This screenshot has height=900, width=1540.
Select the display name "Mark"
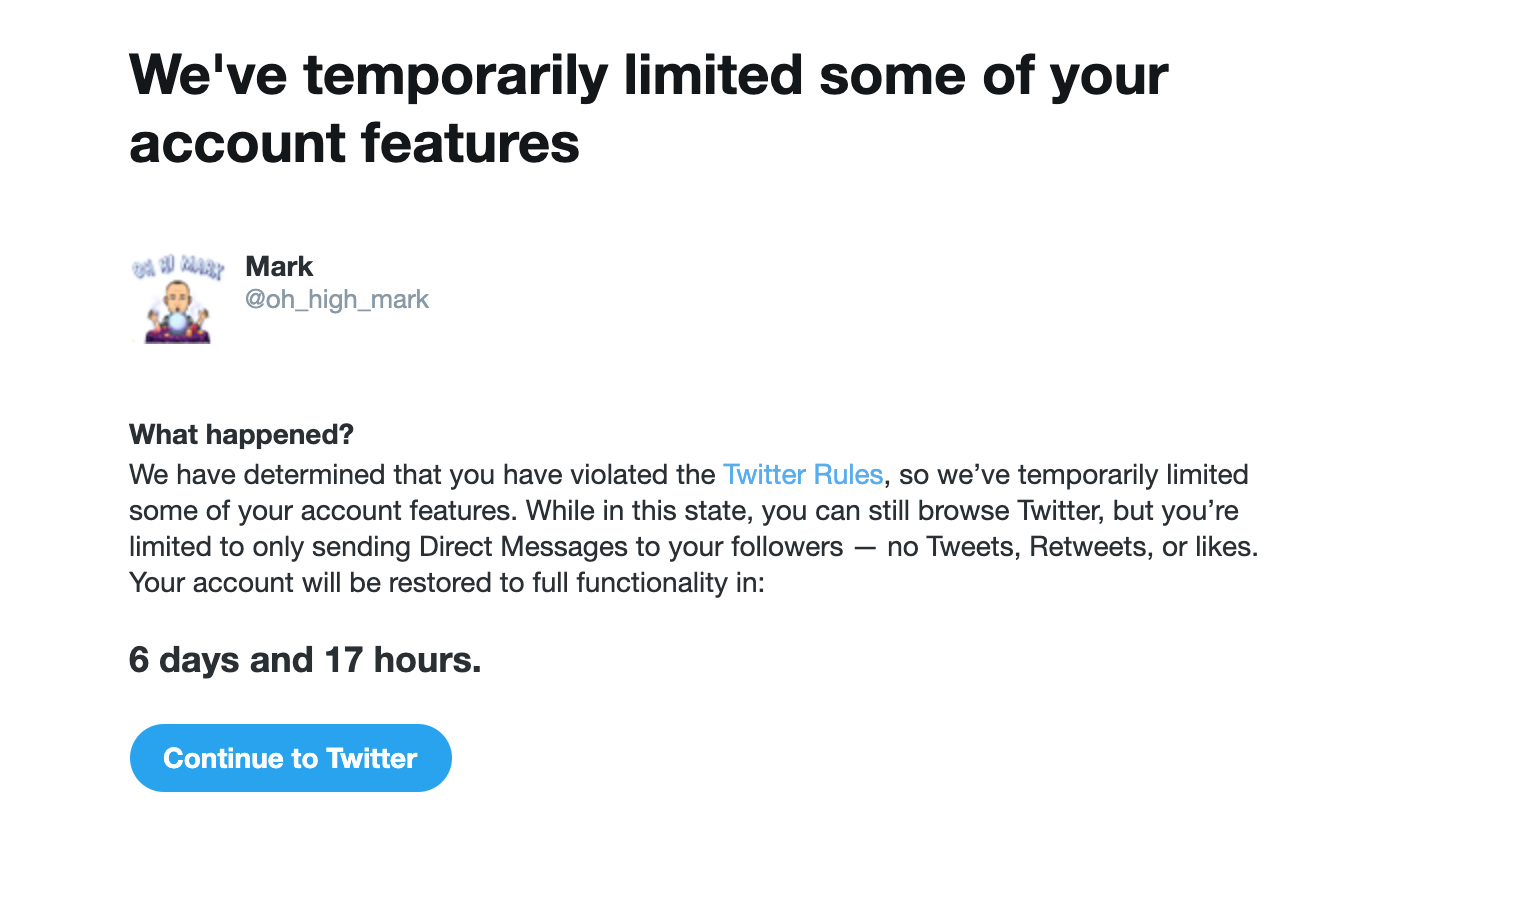pyautogui.click(x=279, y=266)
